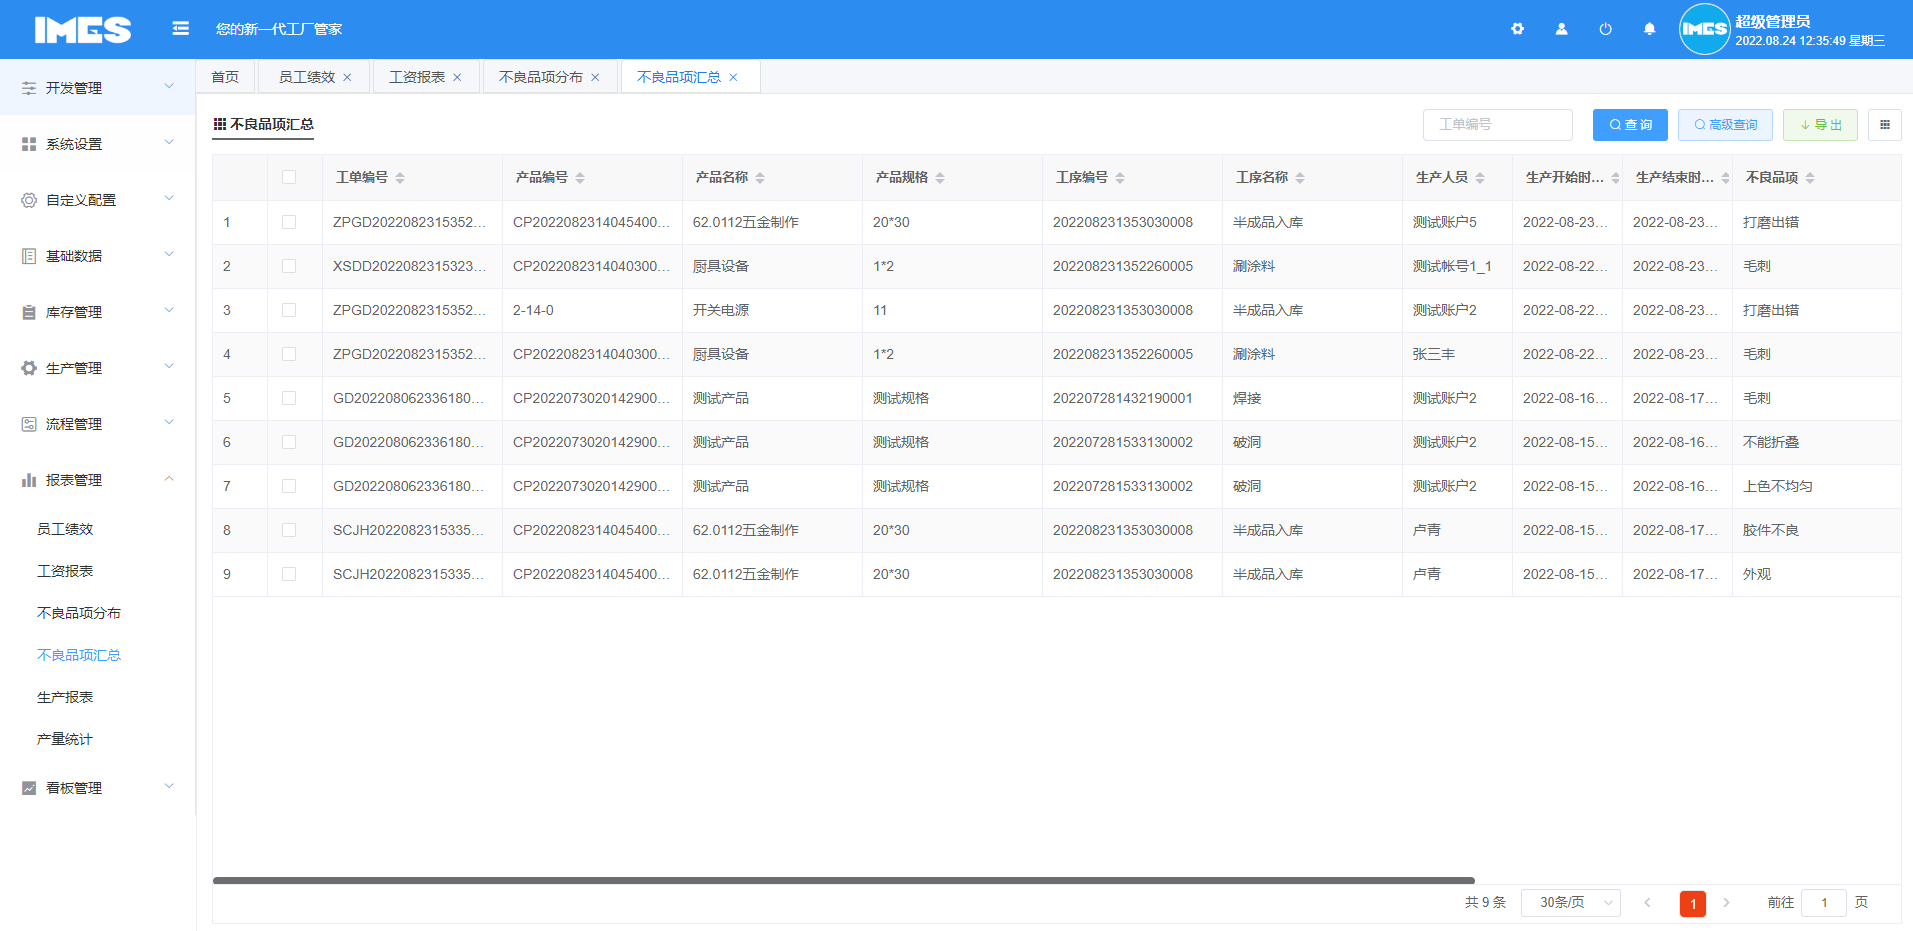
Task: Open notifications bell icon
Action: (x=1649, y=29)
